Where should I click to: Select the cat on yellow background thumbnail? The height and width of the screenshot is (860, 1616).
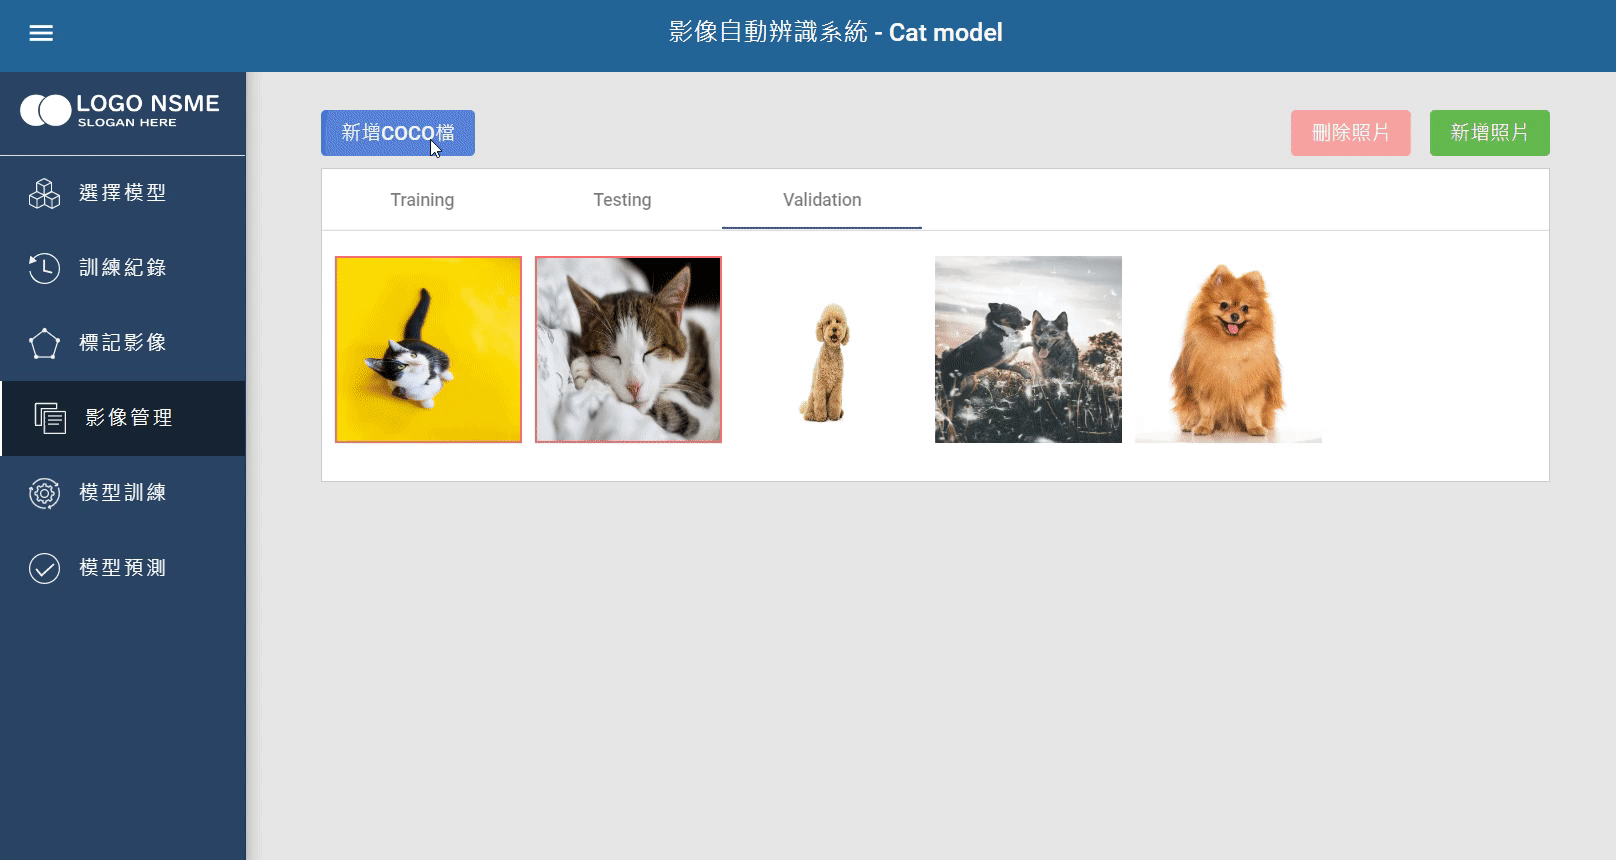(428, 349)
